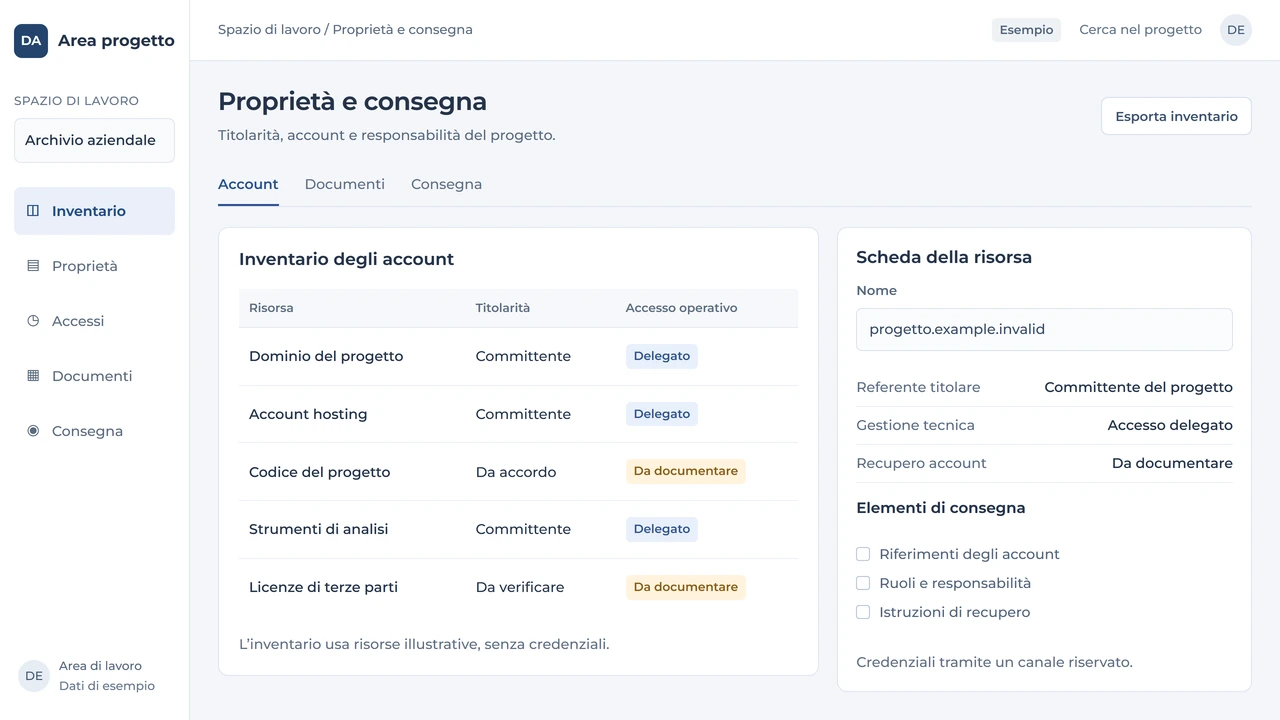1280x720 pixels.
Task: Switch to the Account tab
Action: [x=248, y=184]
